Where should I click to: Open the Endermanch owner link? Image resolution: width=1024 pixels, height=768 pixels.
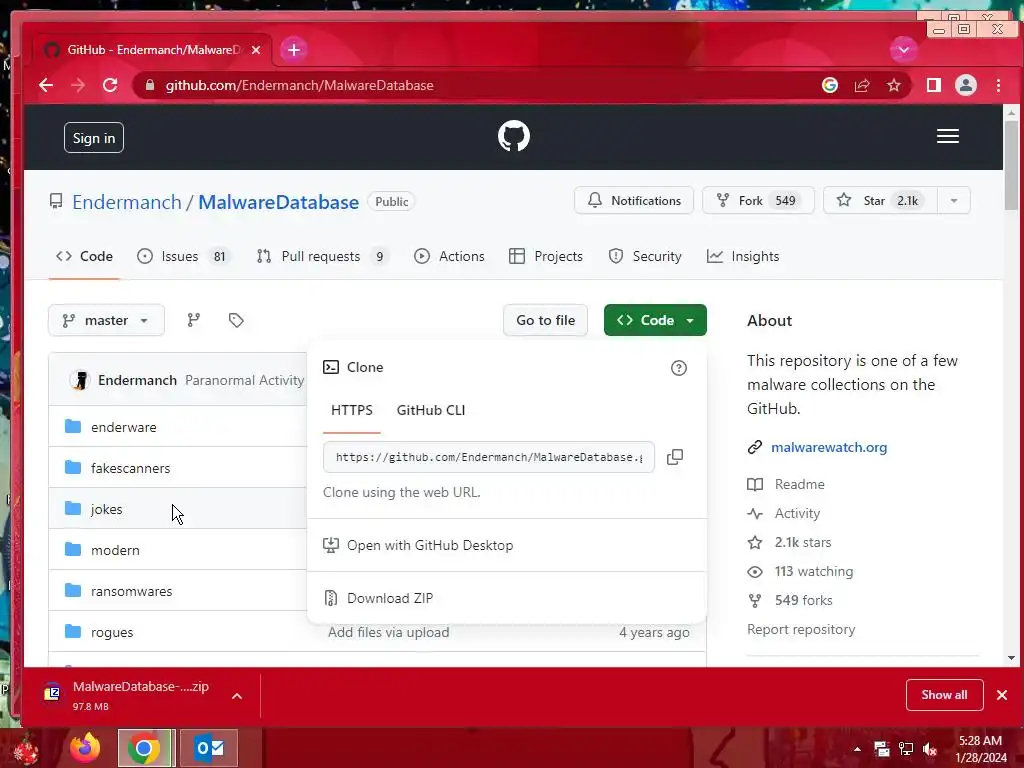coord(127,202)
